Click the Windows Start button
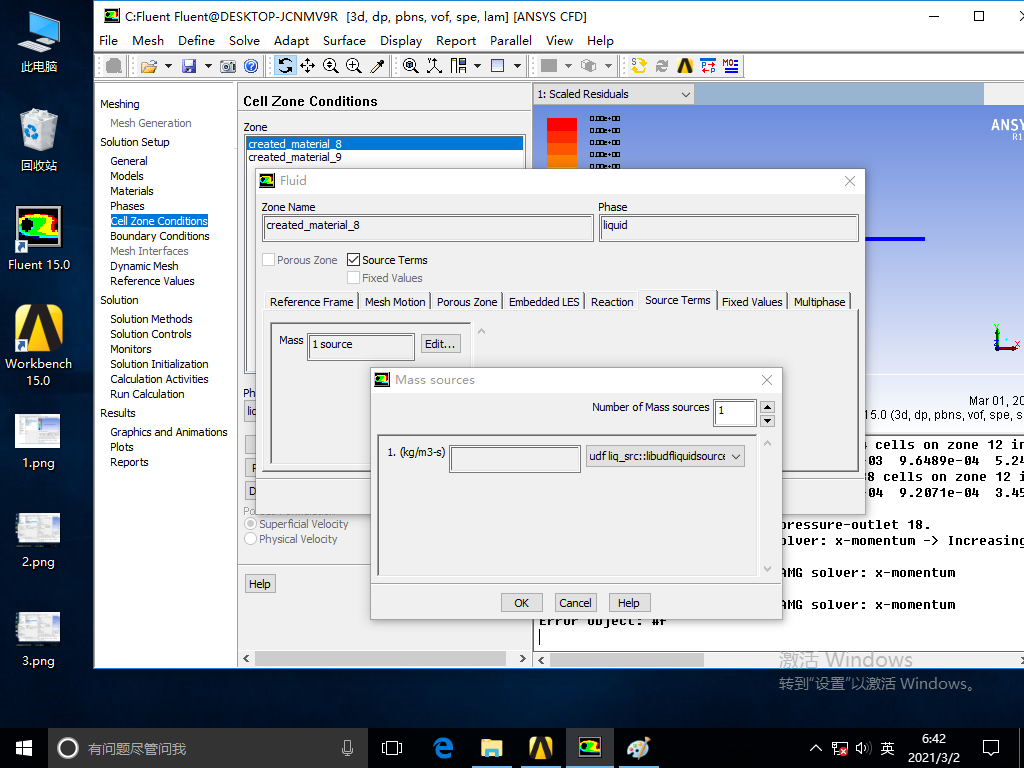This screenshot has height=768, width=1024. point(24,748)
